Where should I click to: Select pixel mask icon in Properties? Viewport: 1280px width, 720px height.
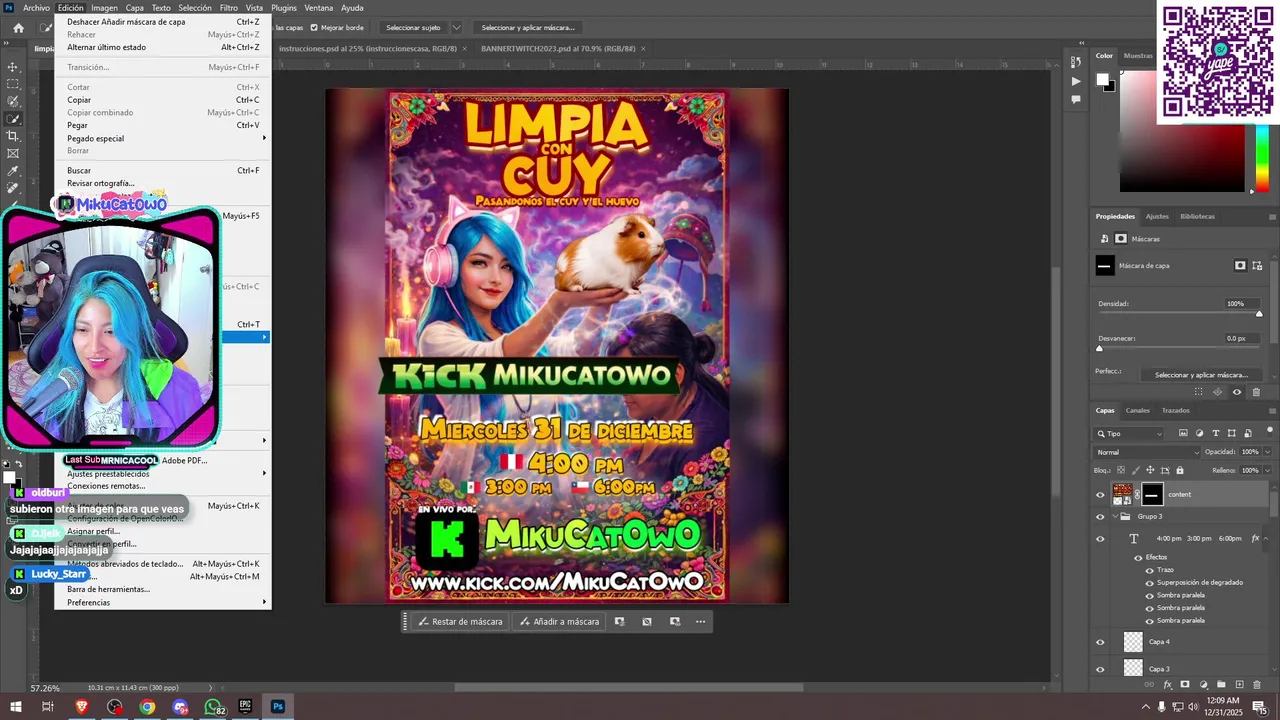[x=1240, y=266]
